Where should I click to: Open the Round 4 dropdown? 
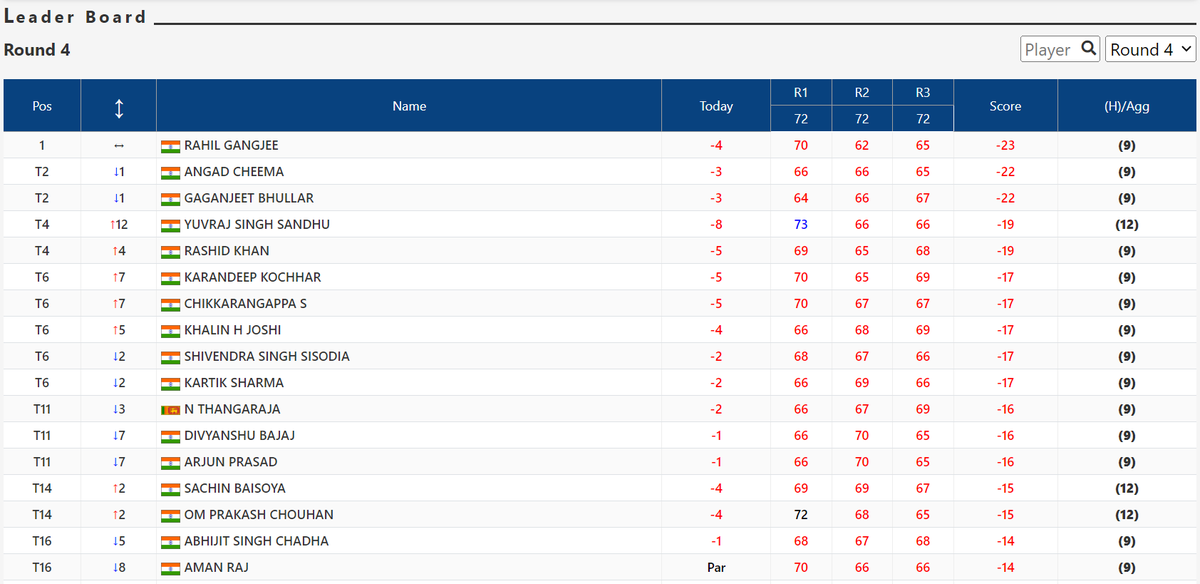(x=1151, y=49)
